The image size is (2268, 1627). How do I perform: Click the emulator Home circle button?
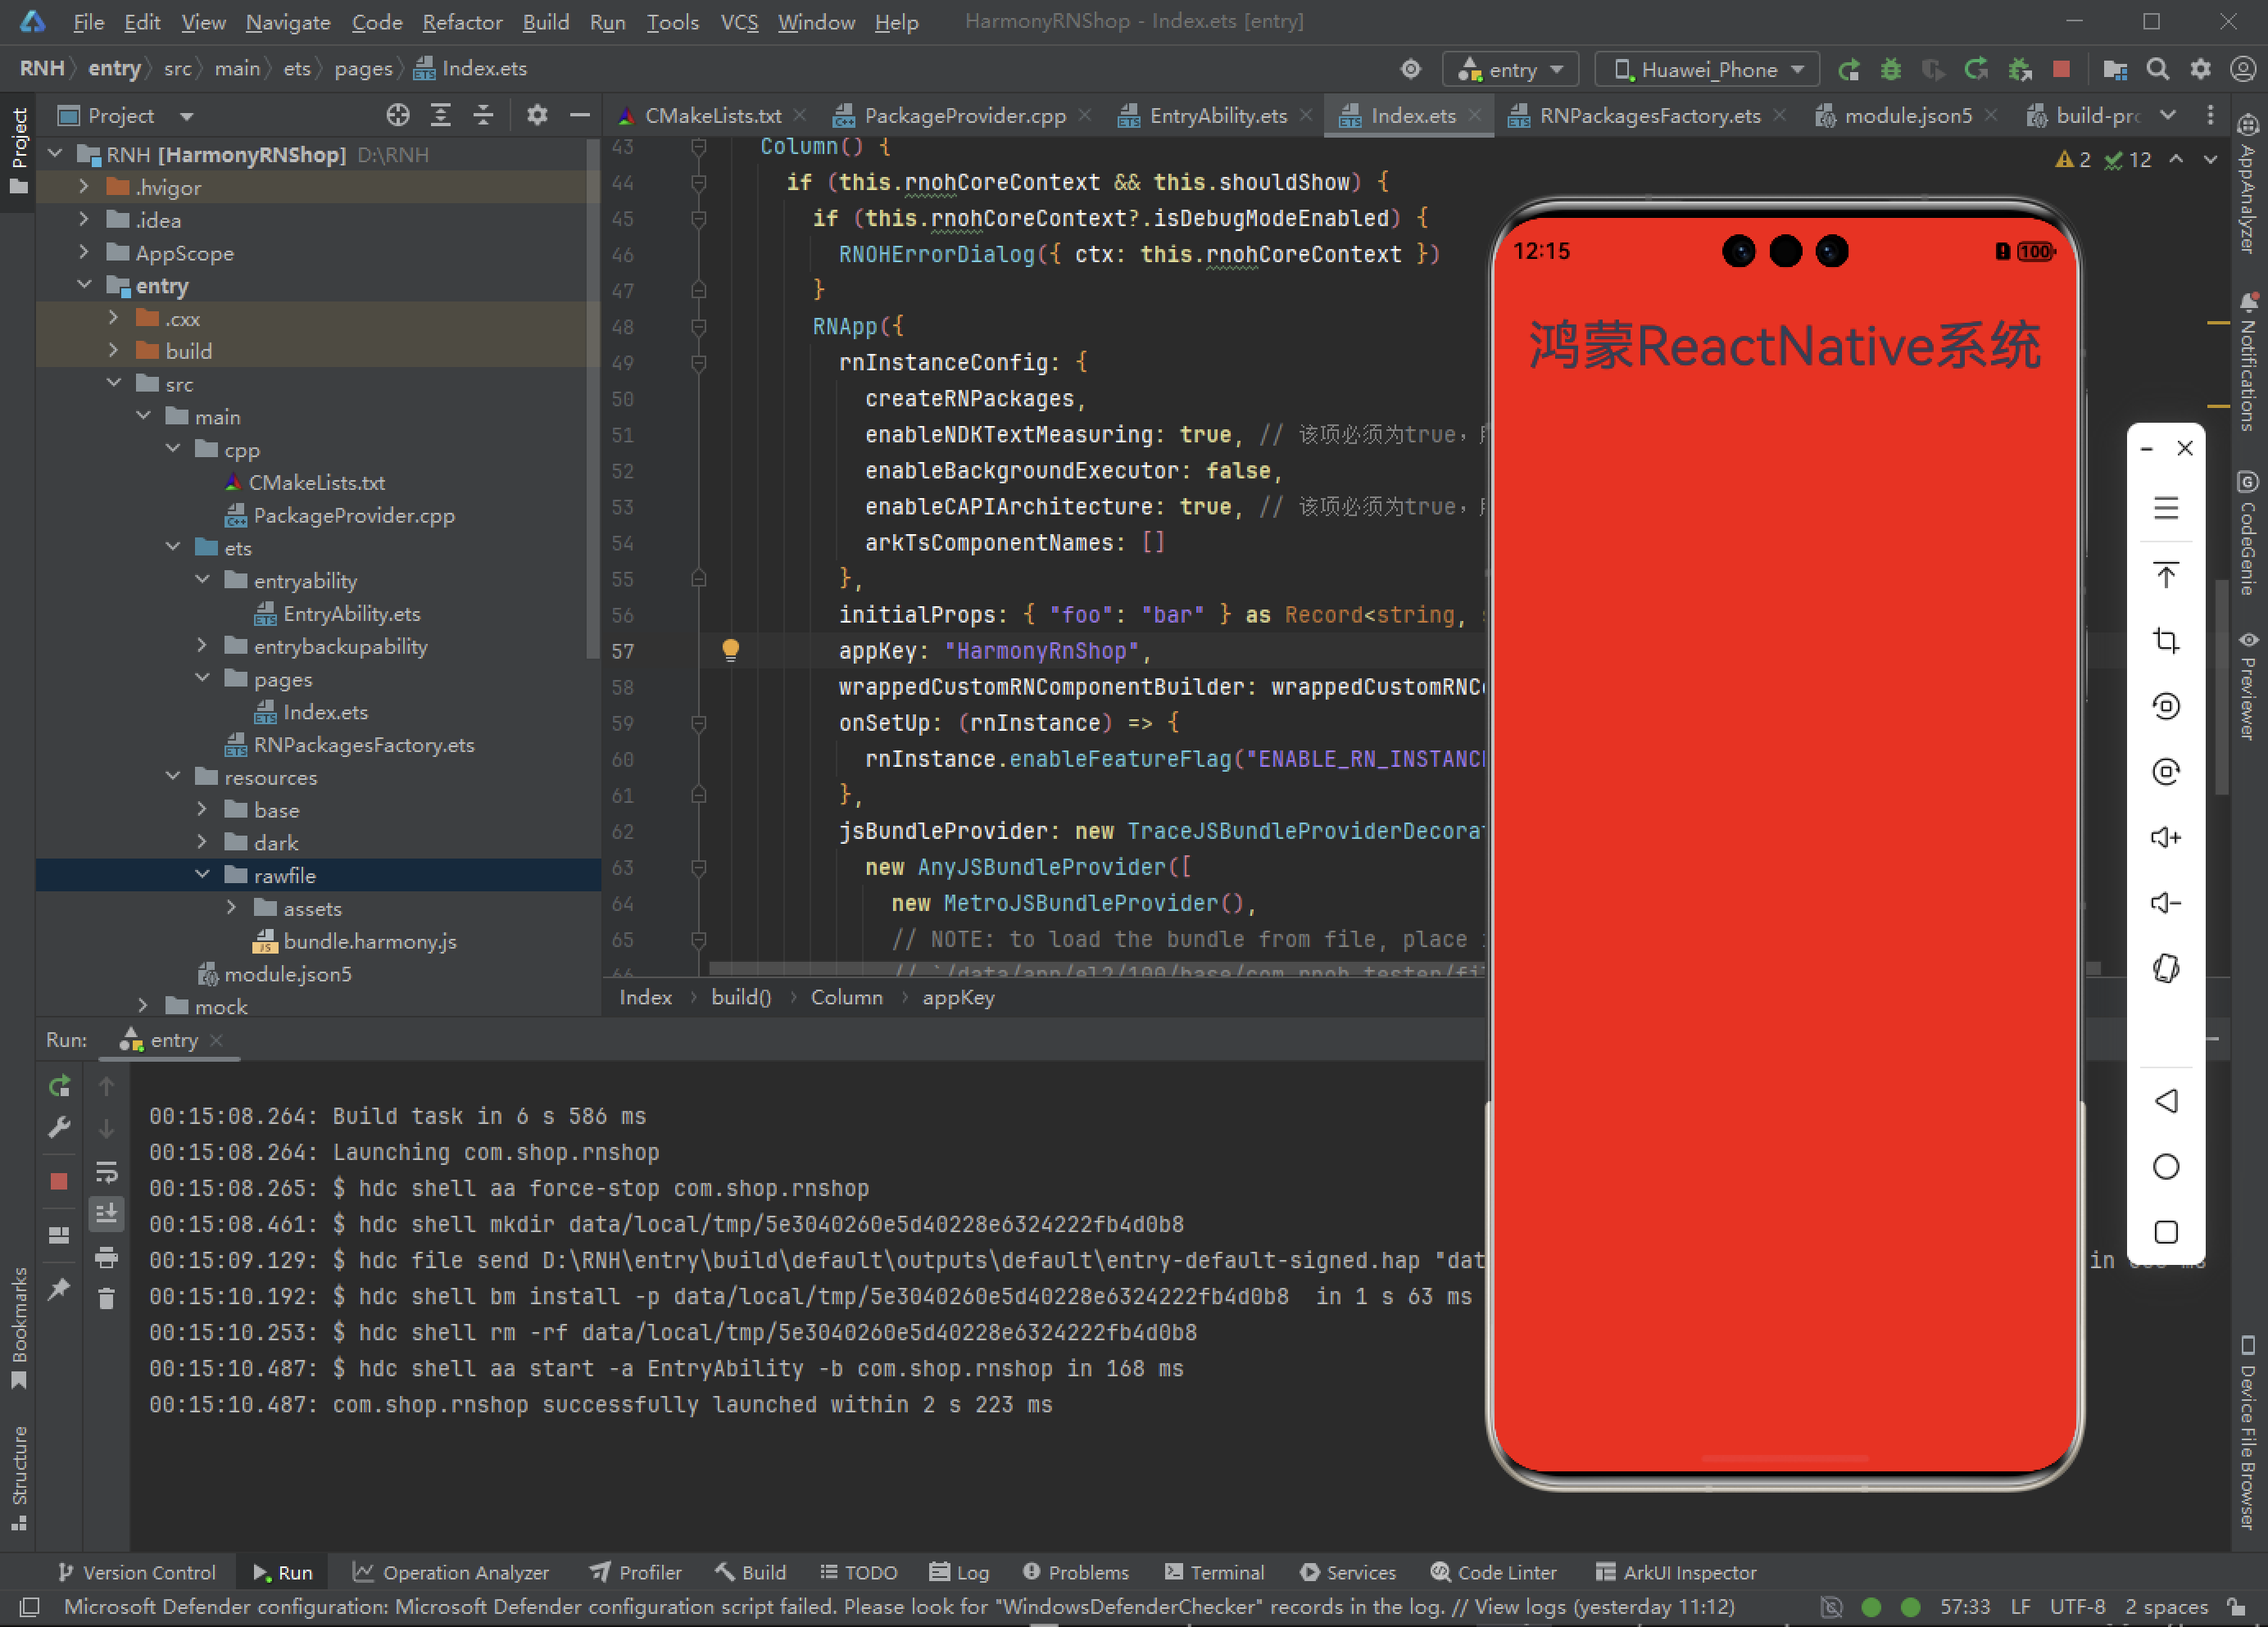2165,1167
